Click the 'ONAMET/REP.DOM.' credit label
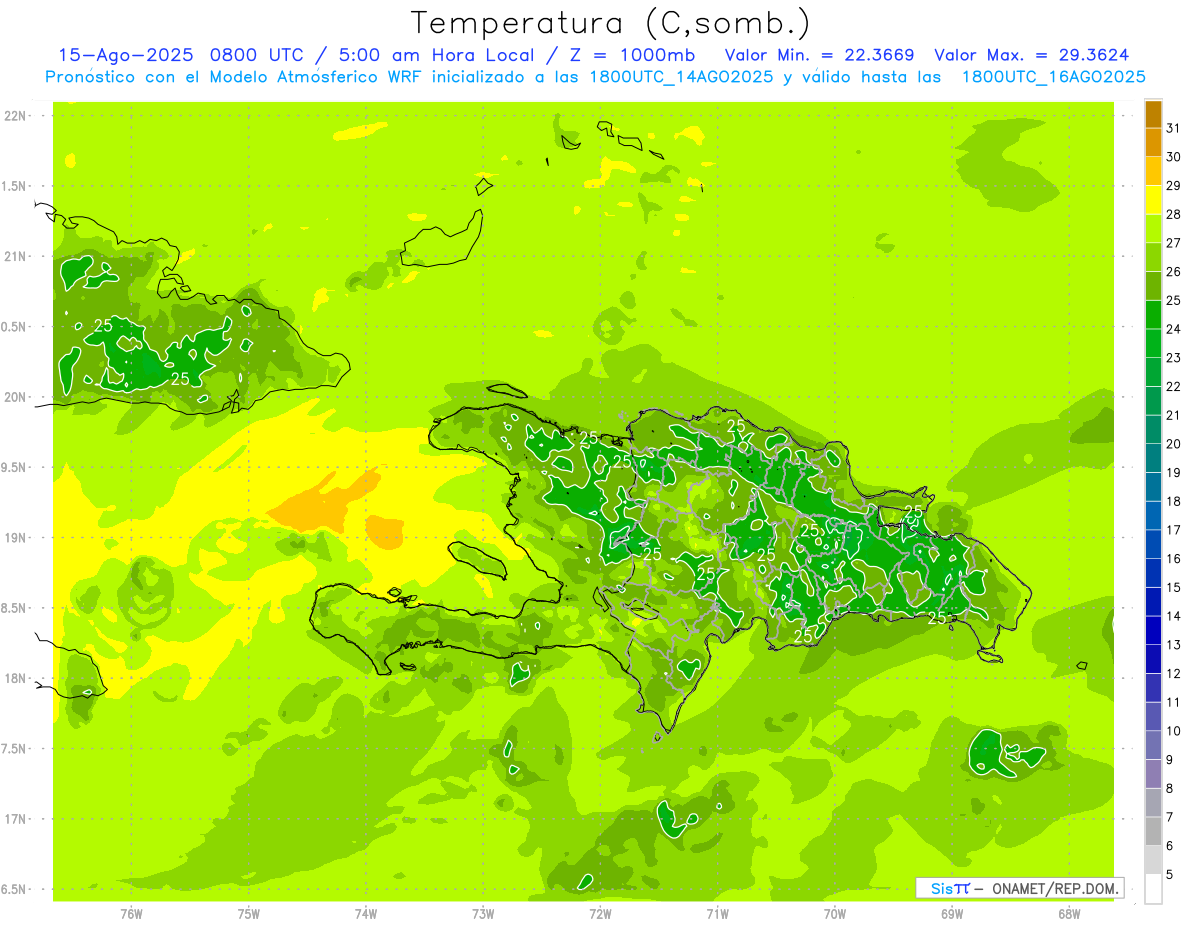This screenshot has width=1200, height=927. pos(1056,888)
